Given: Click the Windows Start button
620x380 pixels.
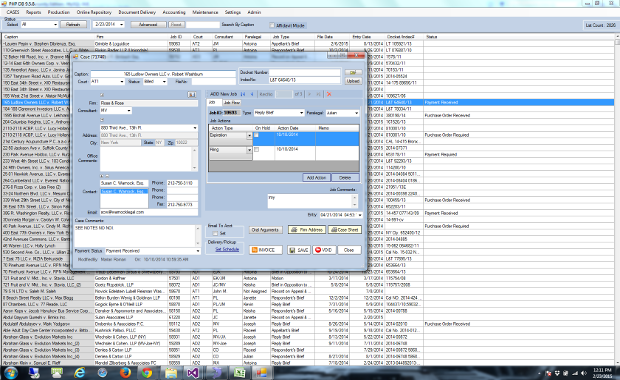Looking at the screenshot, I should pyautogui.click(x=10, y=372).
